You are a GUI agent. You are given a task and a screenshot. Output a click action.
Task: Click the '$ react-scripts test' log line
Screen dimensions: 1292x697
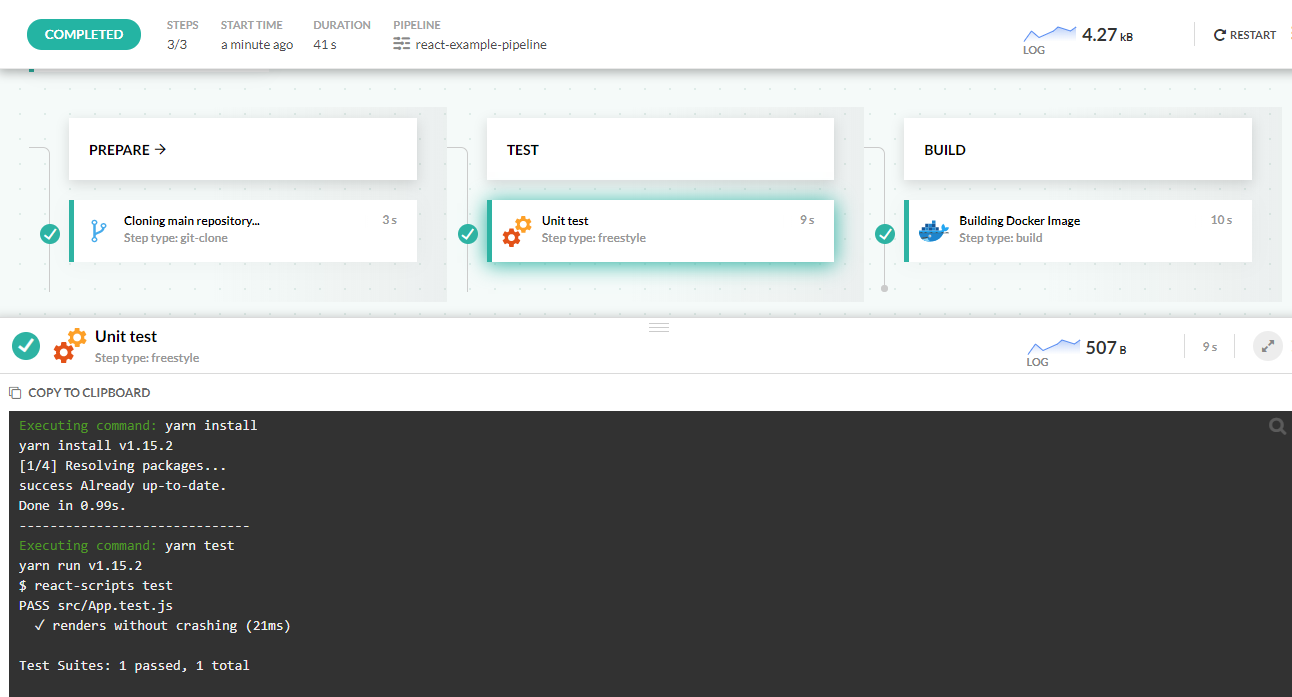(x=96, y=585)
